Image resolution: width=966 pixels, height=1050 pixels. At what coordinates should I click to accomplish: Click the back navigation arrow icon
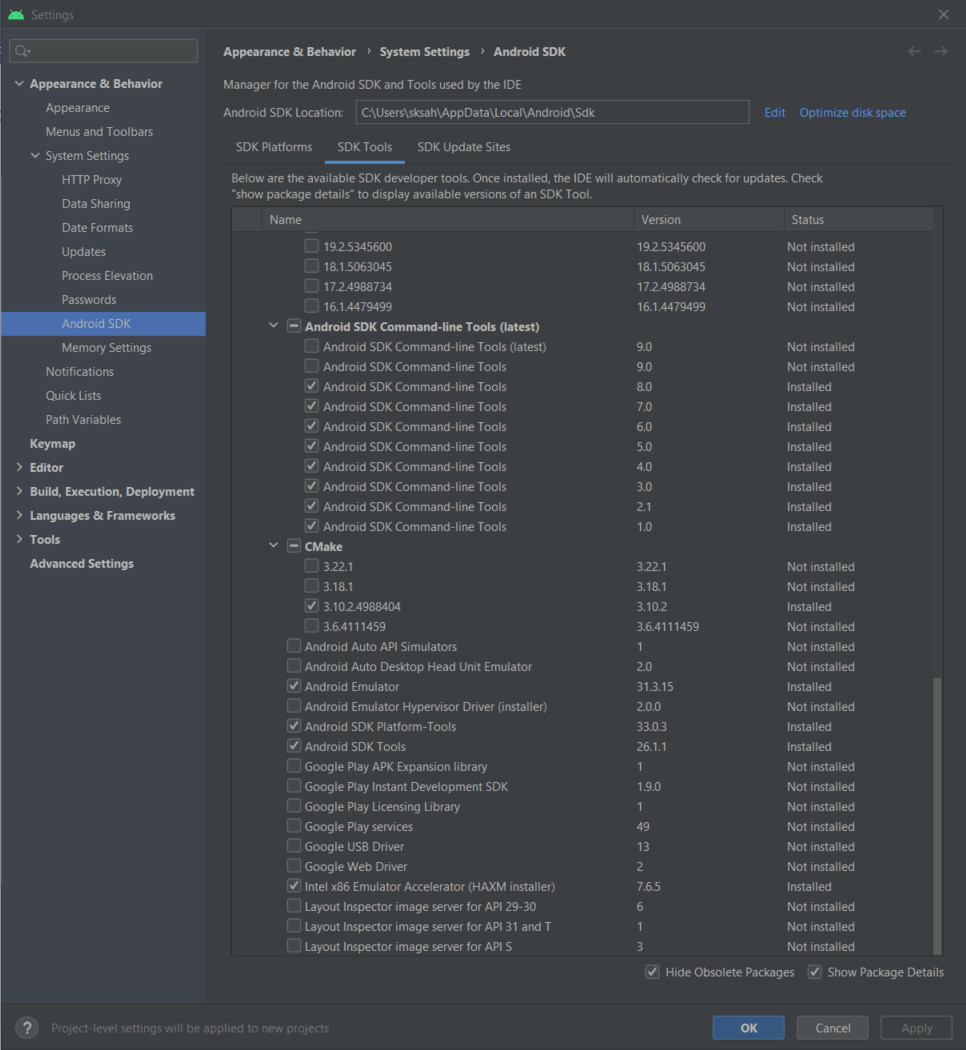(x=914, y=52)
